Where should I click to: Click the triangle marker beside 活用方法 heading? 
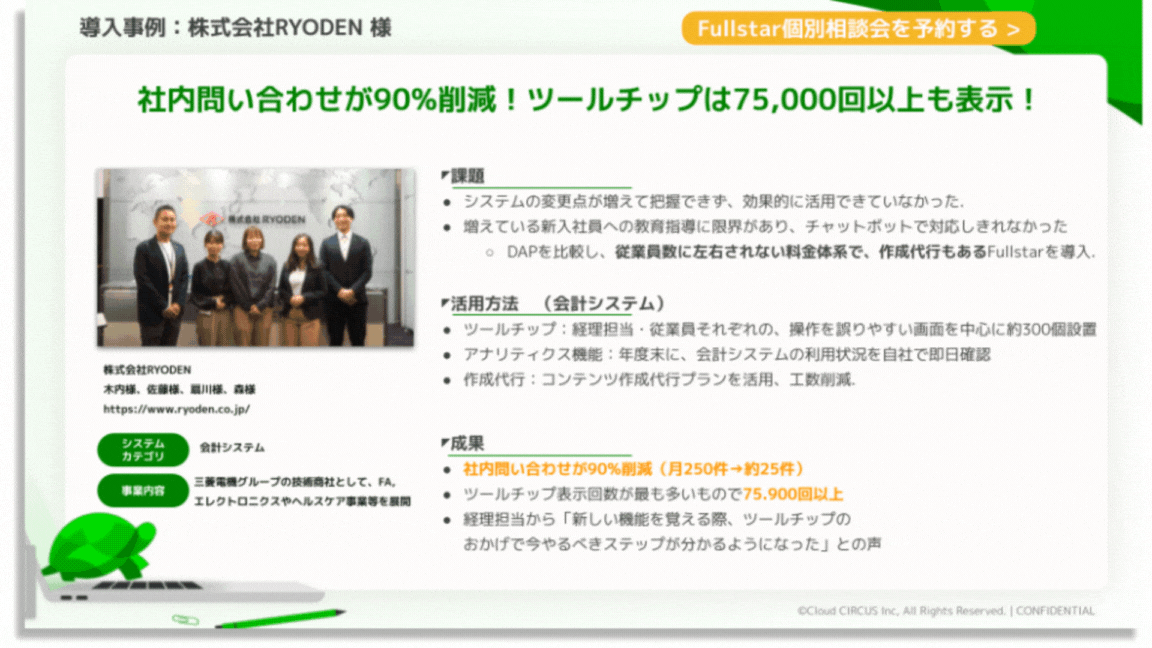(445, 303)
